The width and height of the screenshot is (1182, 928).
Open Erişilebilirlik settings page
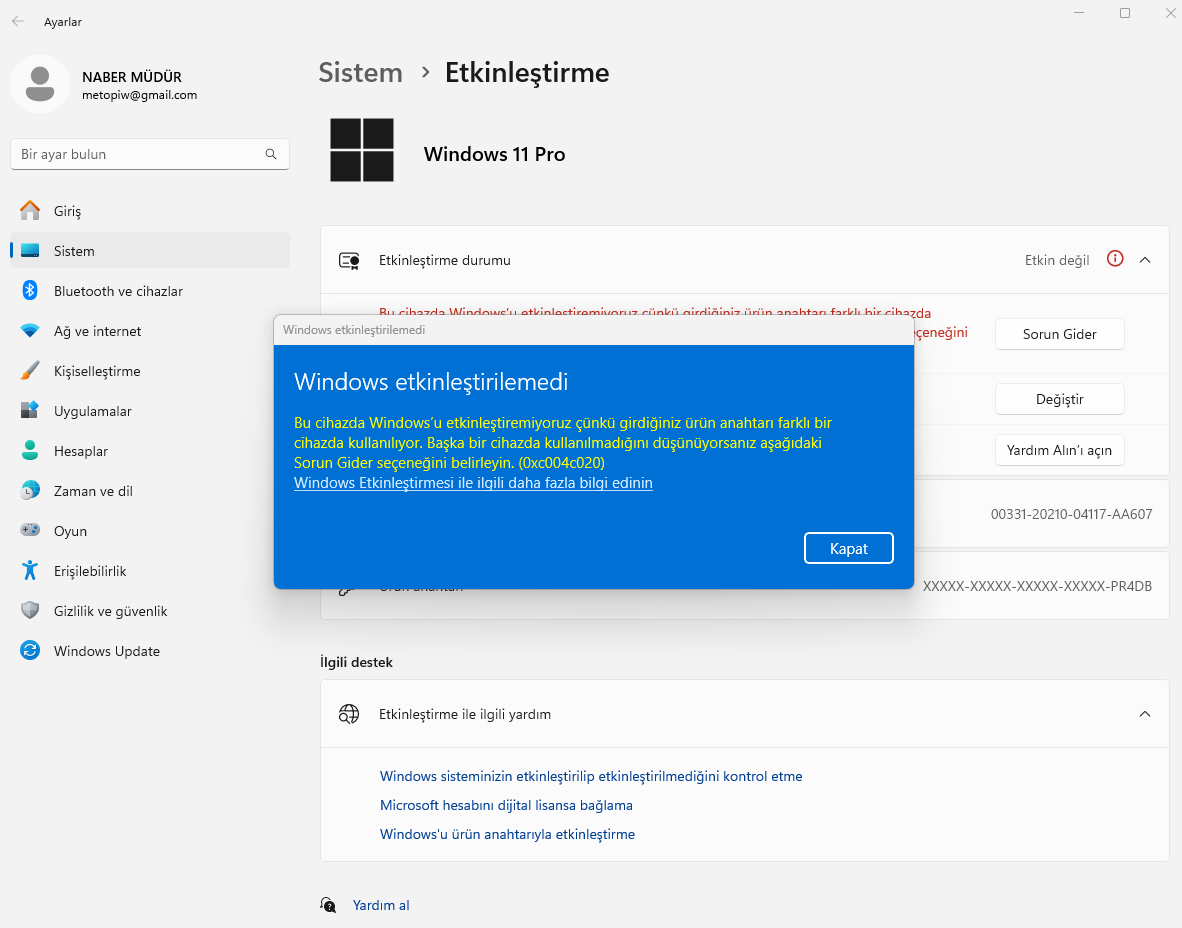pyautogui.click(x=150, y=570)
